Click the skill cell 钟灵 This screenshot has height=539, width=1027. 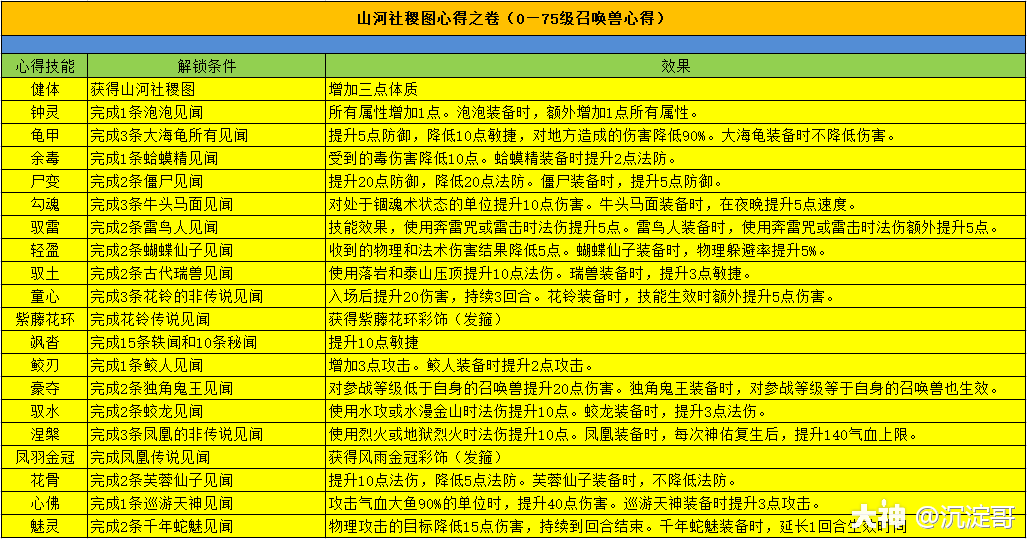click(x=45, y=112)
